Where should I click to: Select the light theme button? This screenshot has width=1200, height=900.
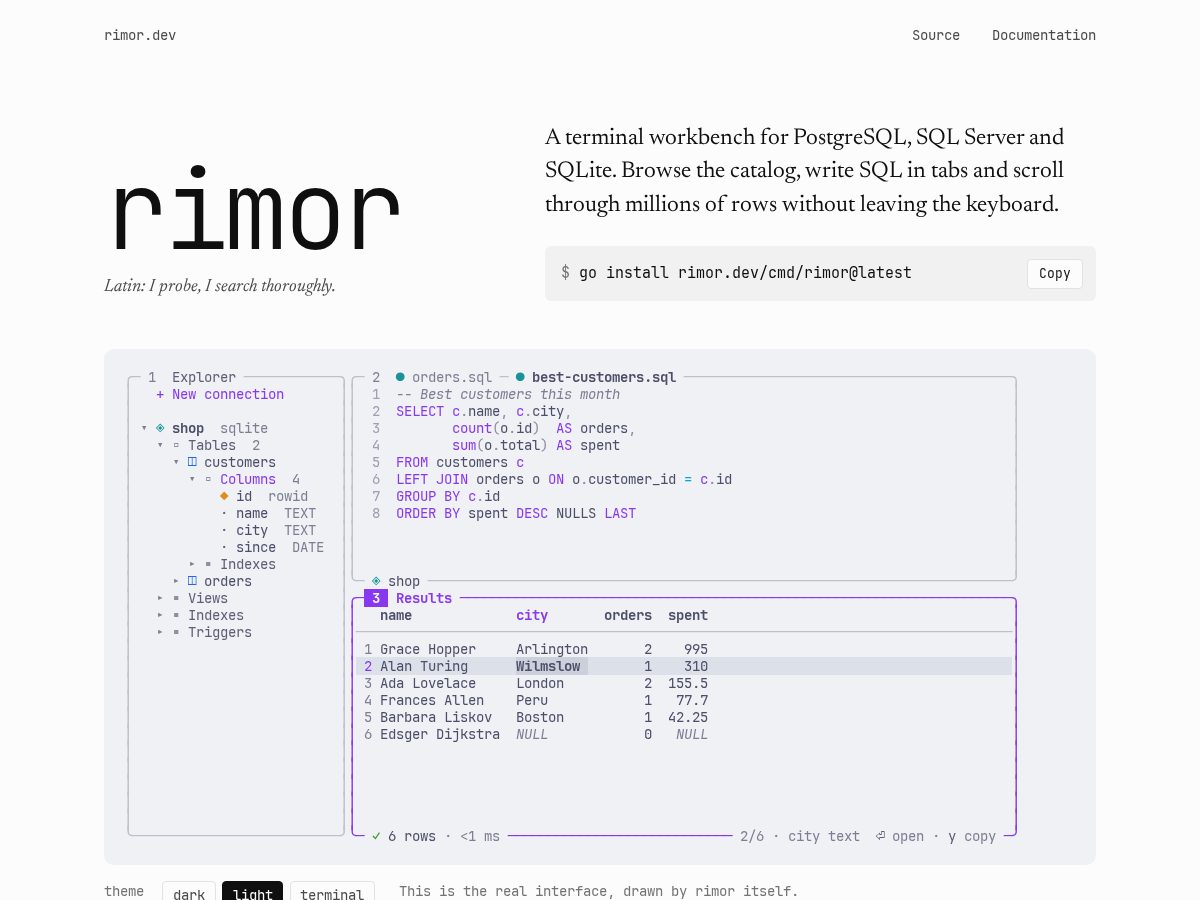click(253, 893)
